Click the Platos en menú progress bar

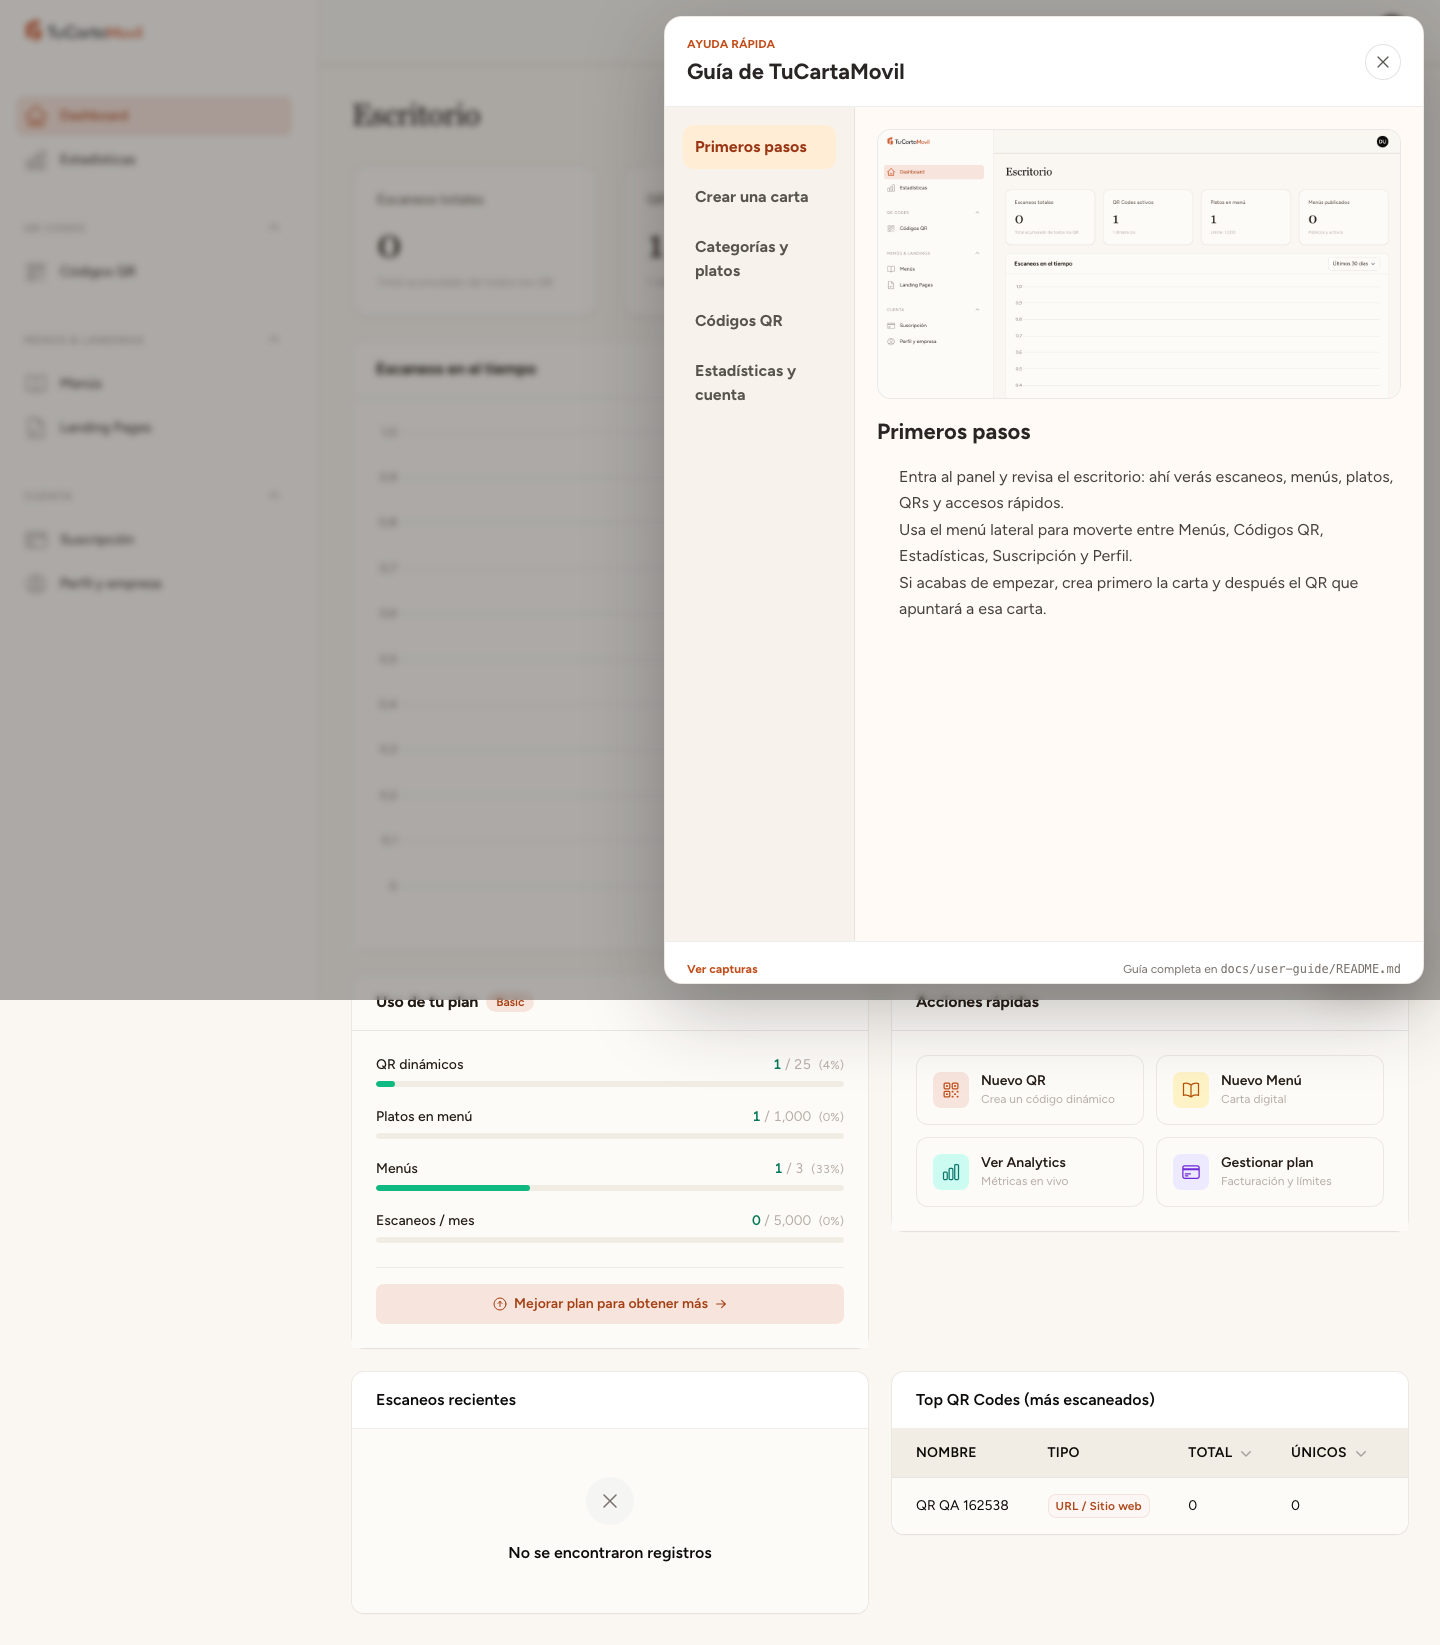[610, 1136]
